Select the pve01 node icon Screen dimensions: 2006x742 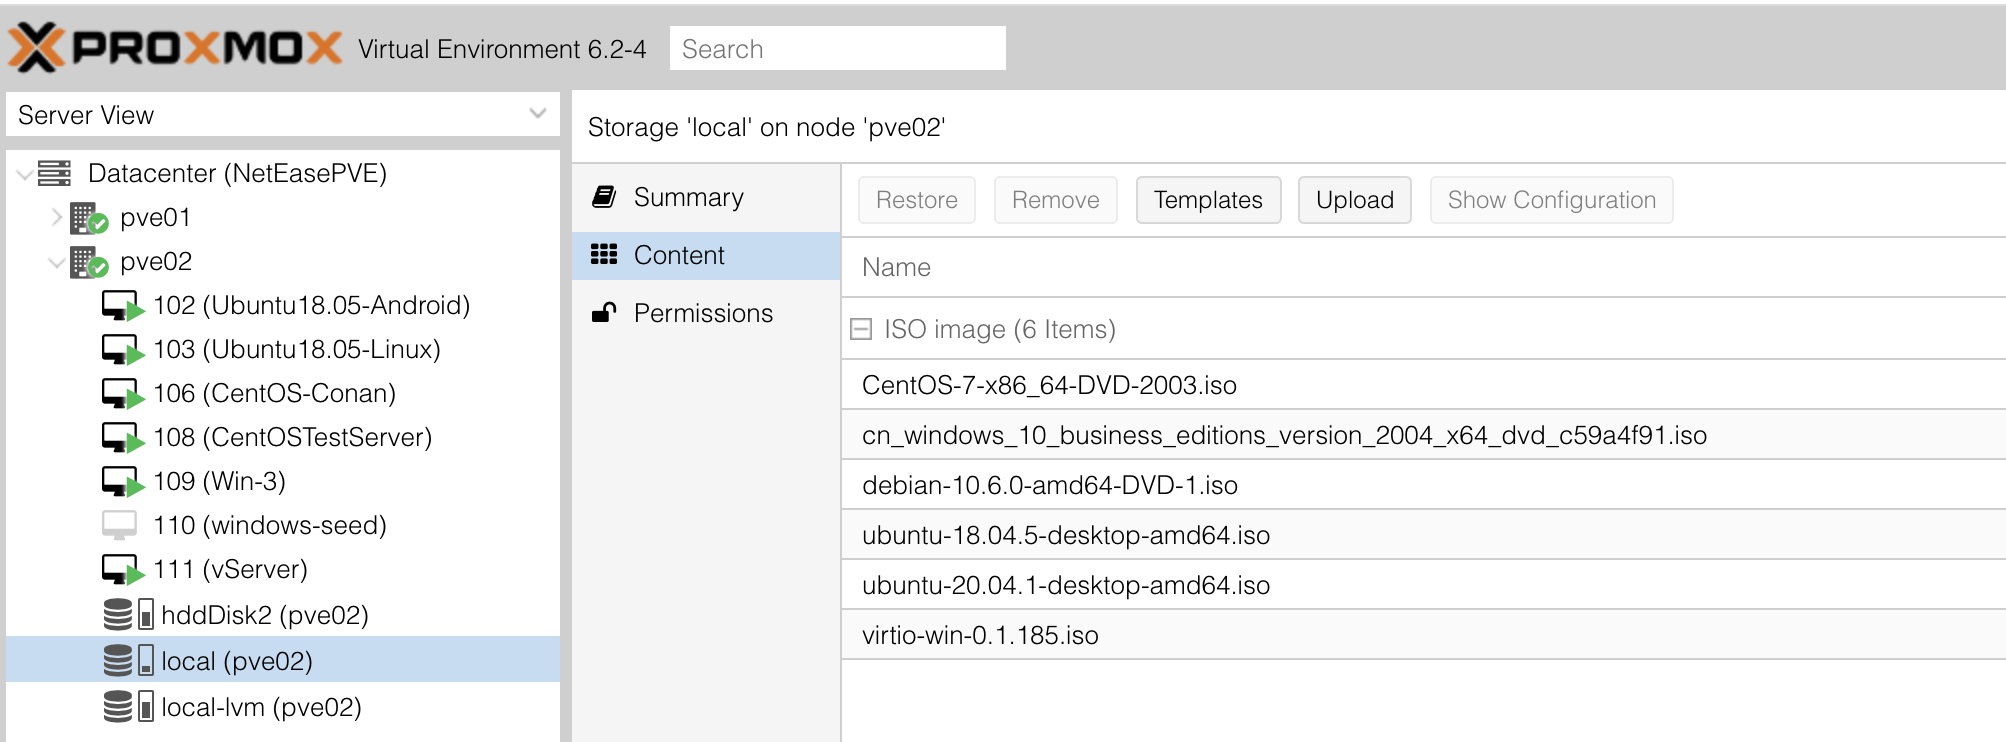pyautogui.click(x=89, y=217)
